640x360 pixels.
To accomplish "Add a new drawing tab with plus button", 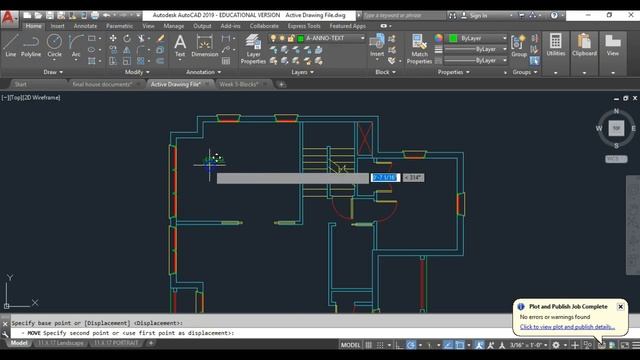I will [281, 84].
